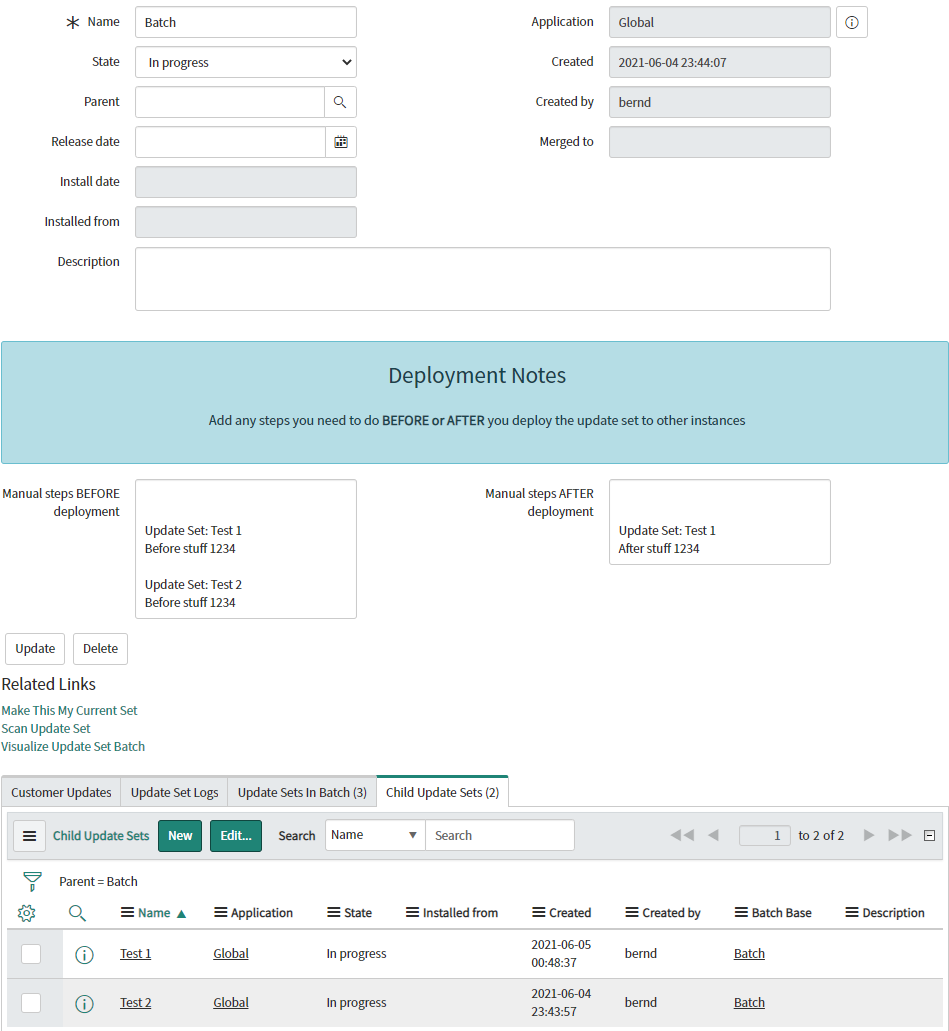The height and width of the screenshot is (1031, 949).
Task: Select the Child Update Sets (2) tab
Action: coord(443,792)
